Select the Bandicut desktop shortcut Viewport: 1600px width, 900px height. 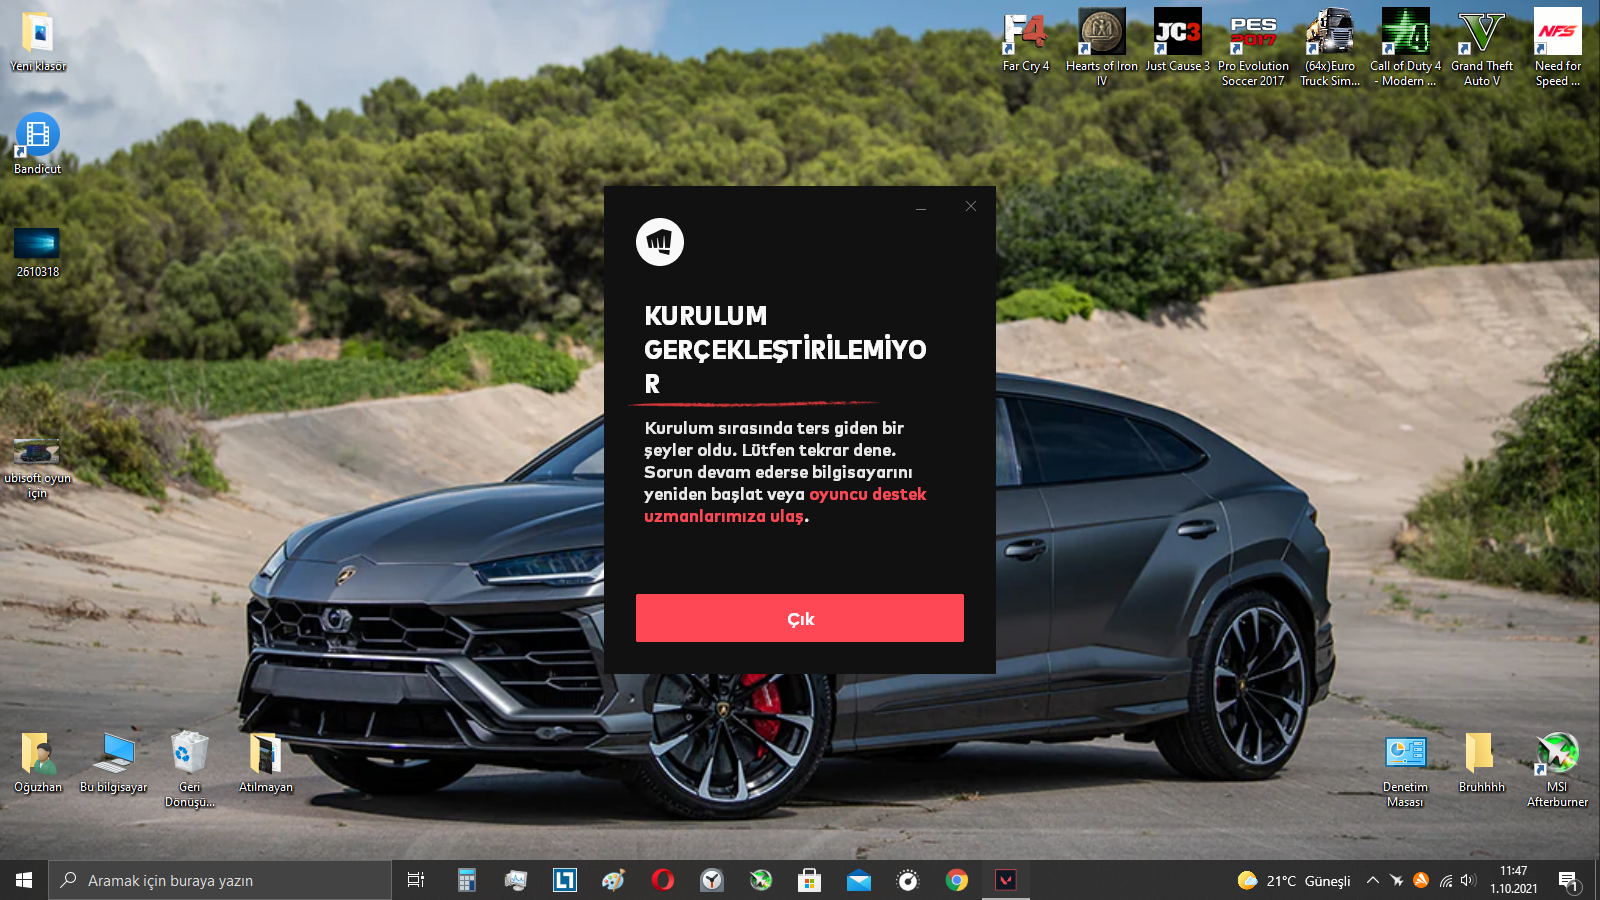click(x=38, y=144)
